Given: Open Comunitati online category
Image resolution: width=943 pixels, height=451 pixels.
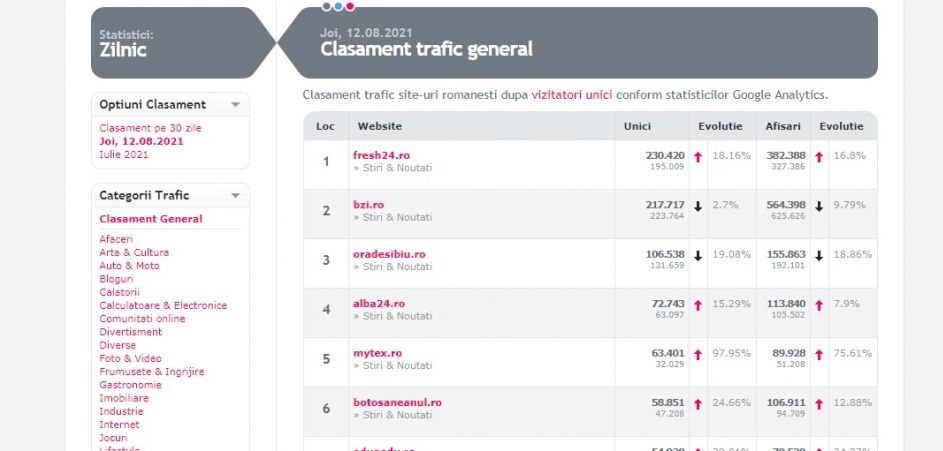Looking at the screenshot, I should [x=143, y=319].
